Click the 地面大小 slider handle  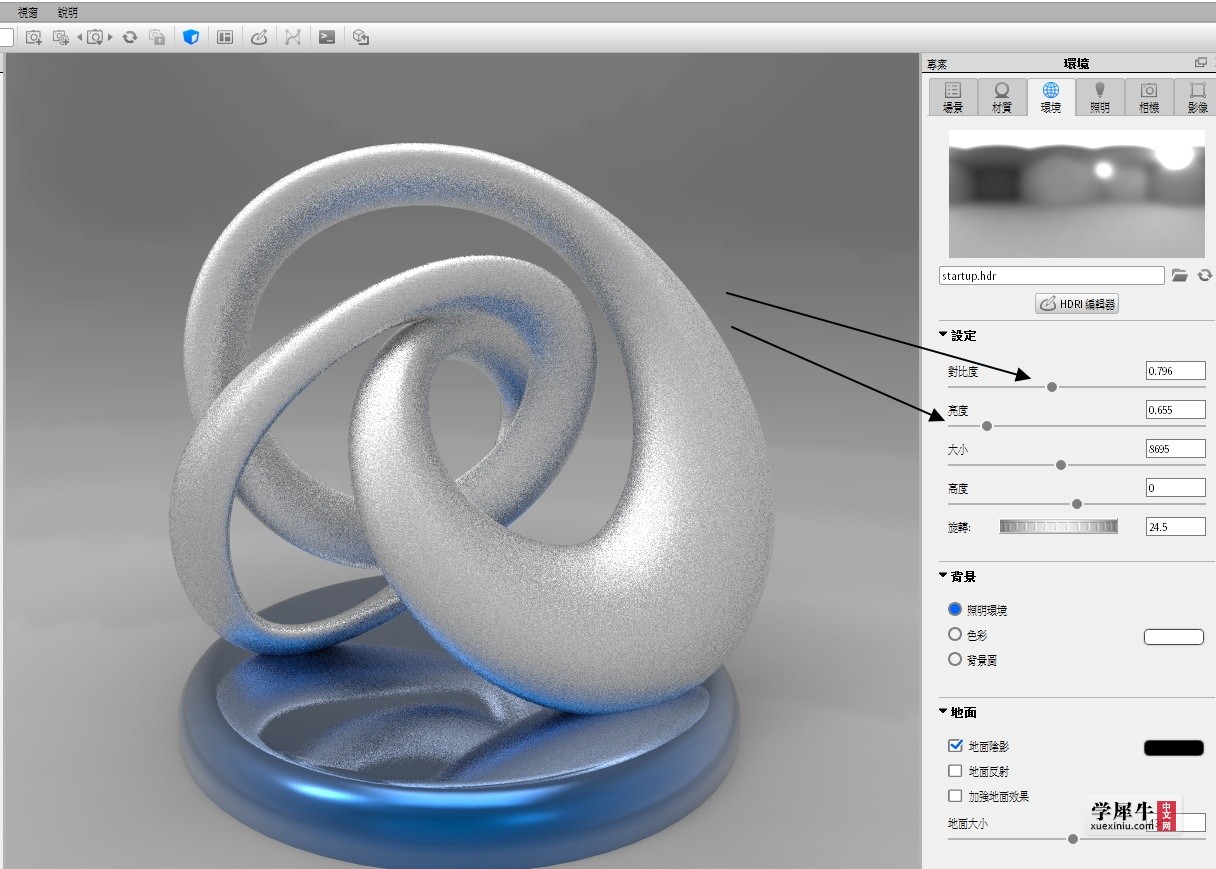(x=1073, y=839)
